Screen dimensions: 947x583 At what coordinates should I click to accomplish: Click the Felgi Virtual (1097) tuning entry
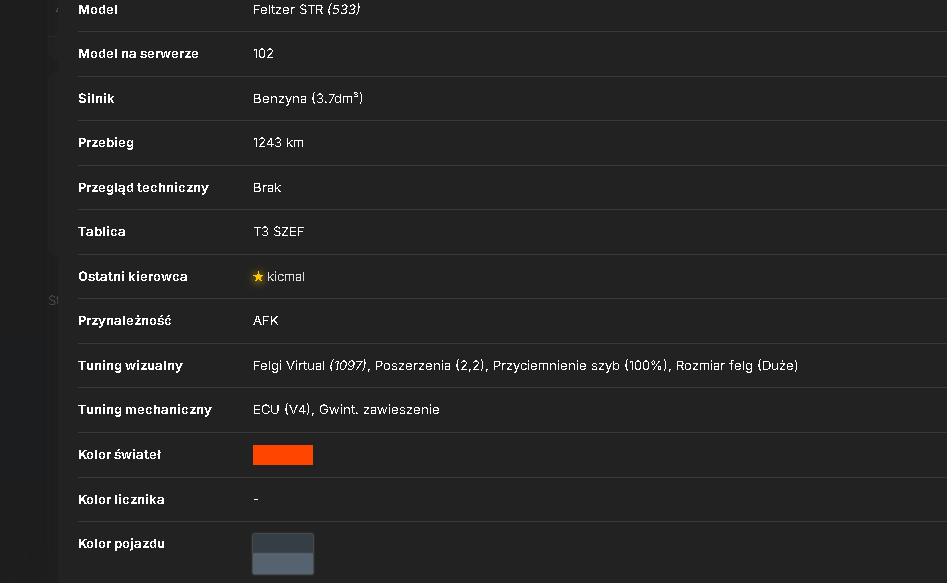(310, 366)
